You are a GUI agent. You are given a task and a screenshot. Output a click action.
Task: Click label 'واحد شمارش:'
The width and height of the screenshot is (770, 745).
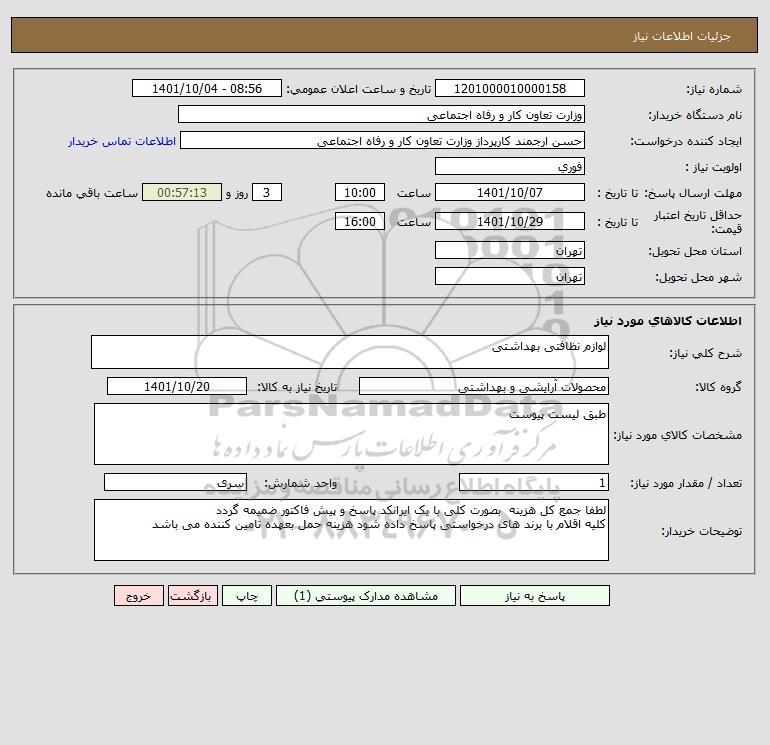coord(301,483)
